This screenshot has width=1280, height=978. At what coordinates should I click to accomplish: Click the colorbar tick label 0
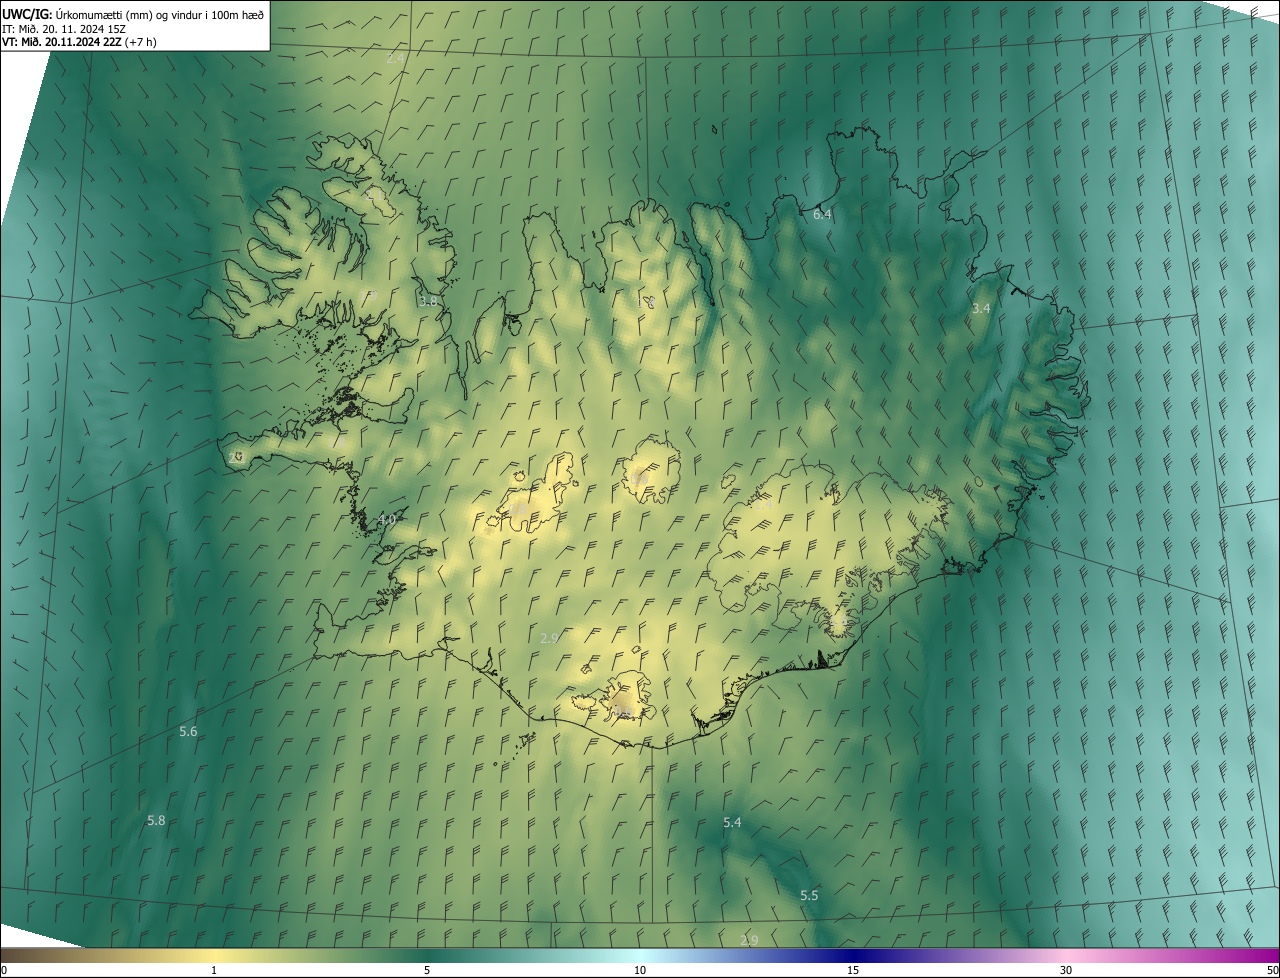click(4, 970)
